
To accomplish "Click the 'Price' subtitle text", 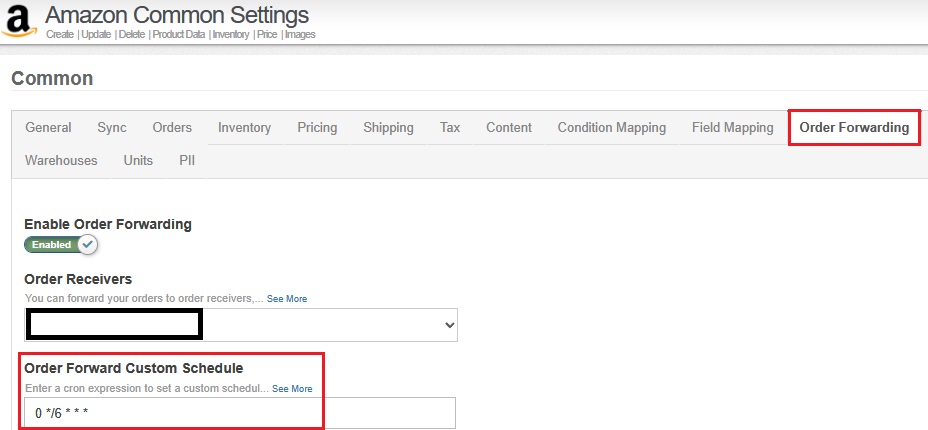I will (267, 34).
